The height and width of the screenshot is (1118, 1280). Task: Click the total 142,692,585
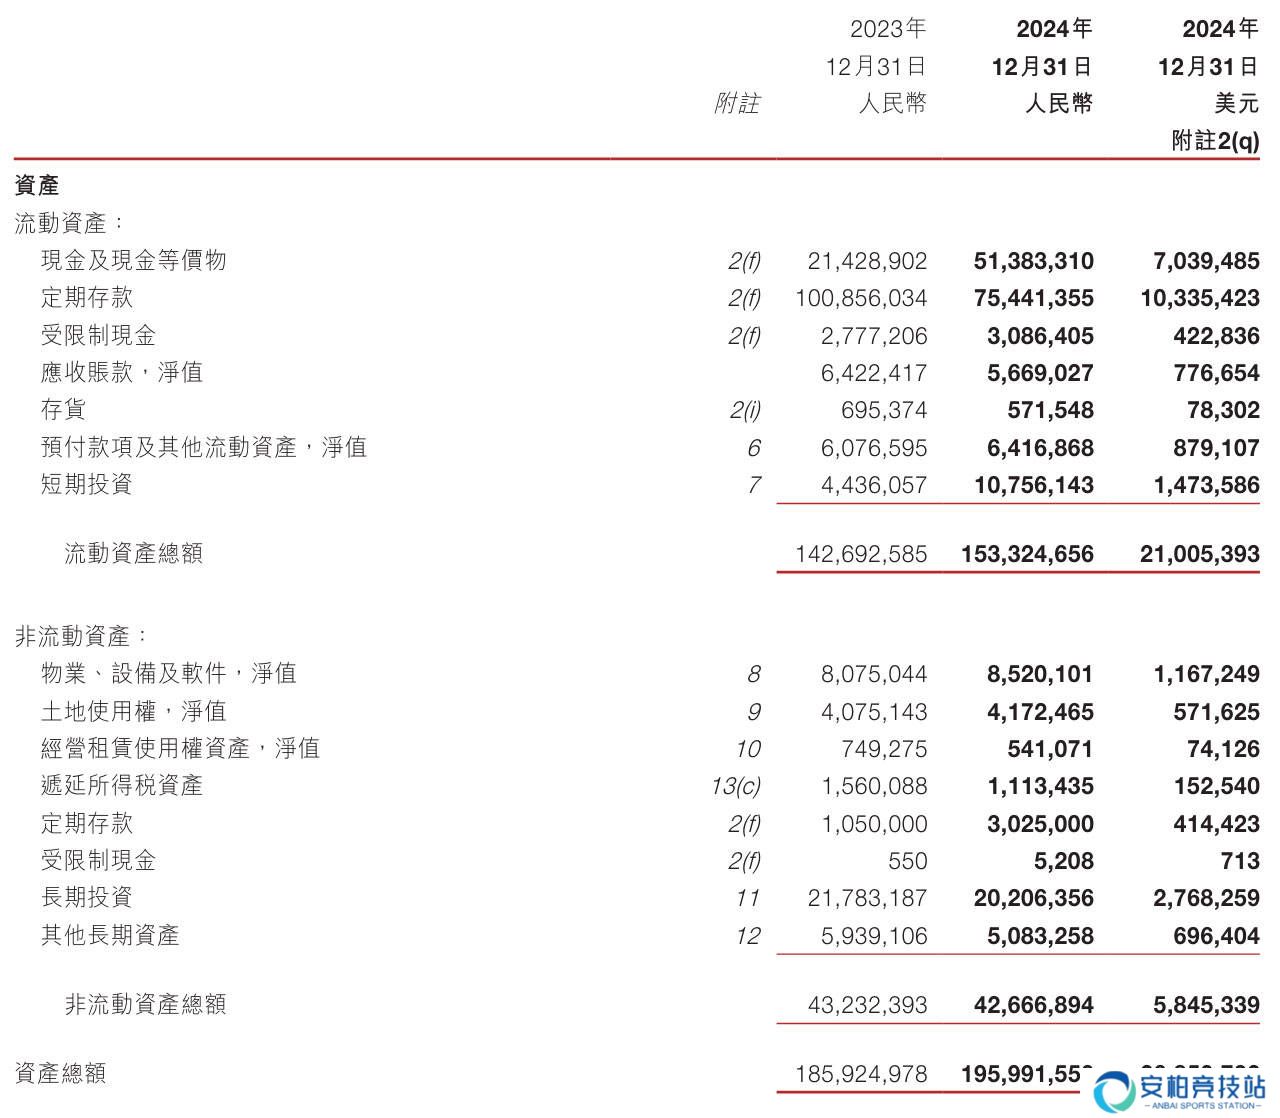[861, 555]
